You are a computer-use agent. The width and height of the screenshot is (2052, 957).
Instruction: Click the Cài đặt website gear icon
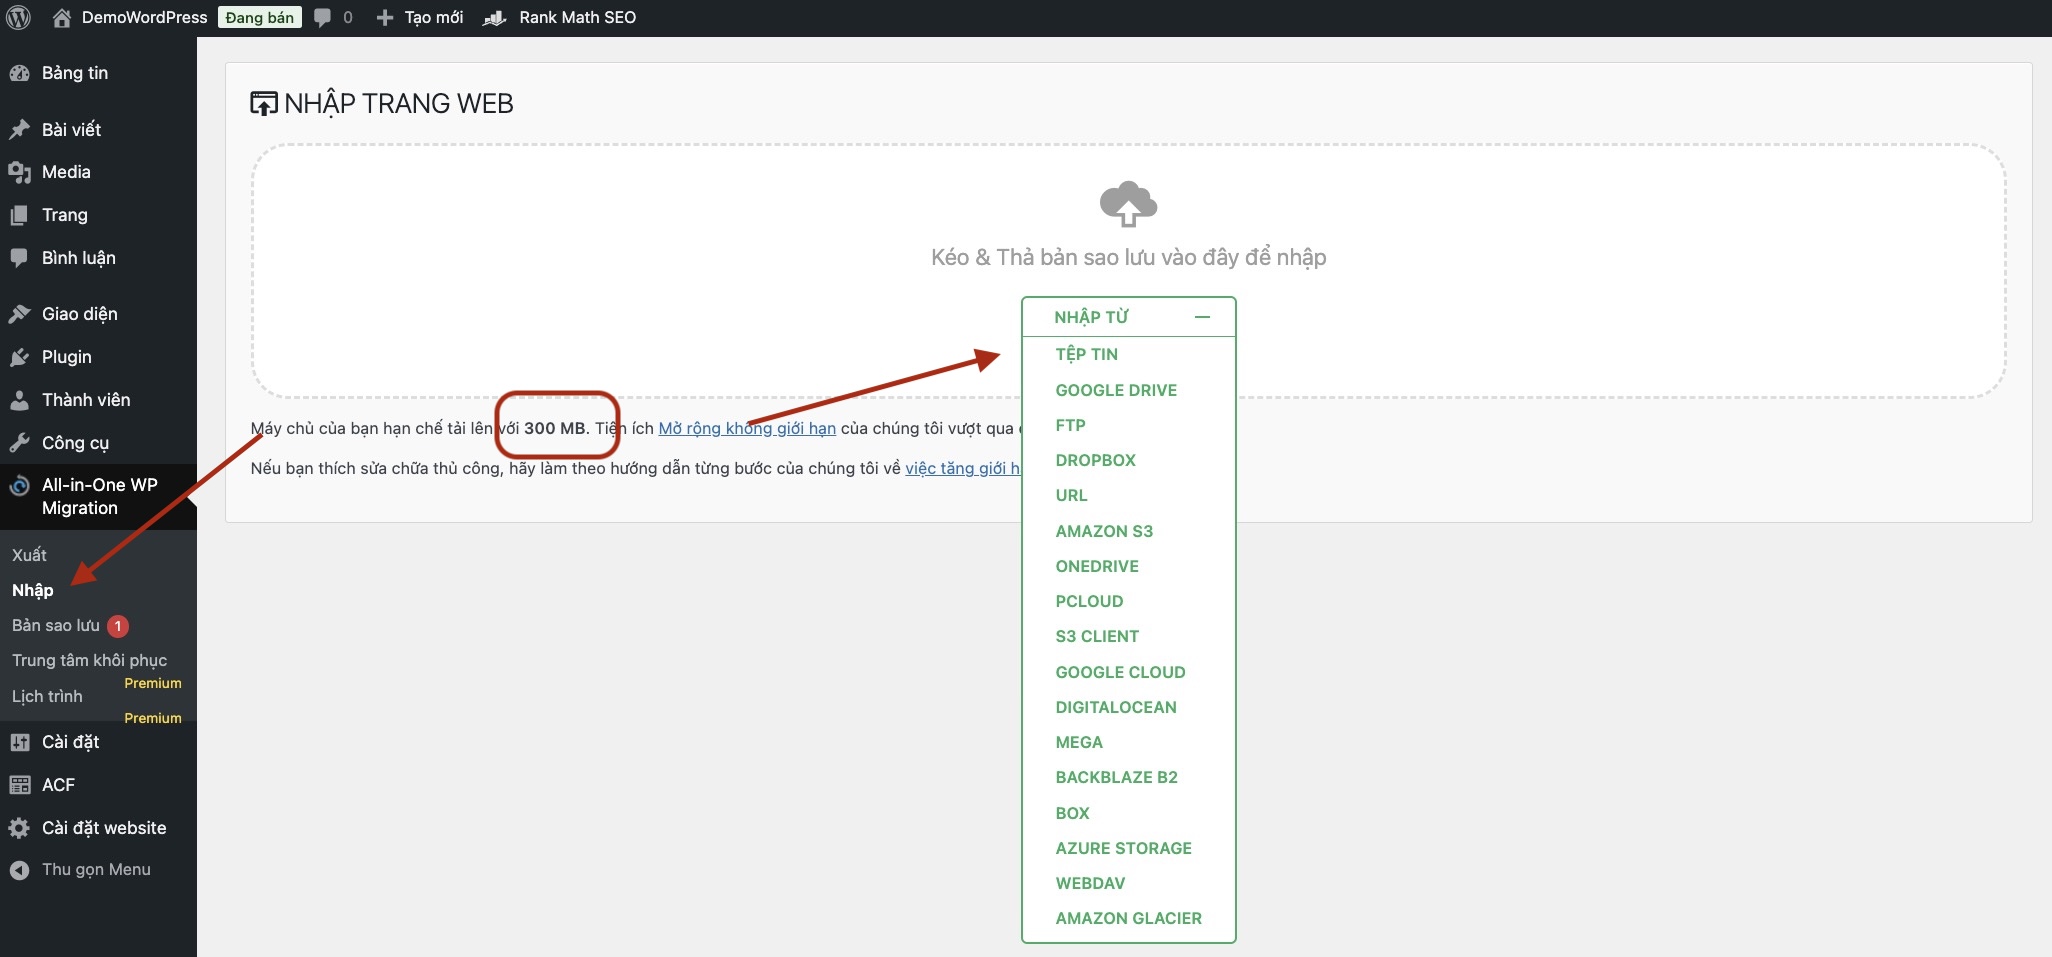coord(19,828)
